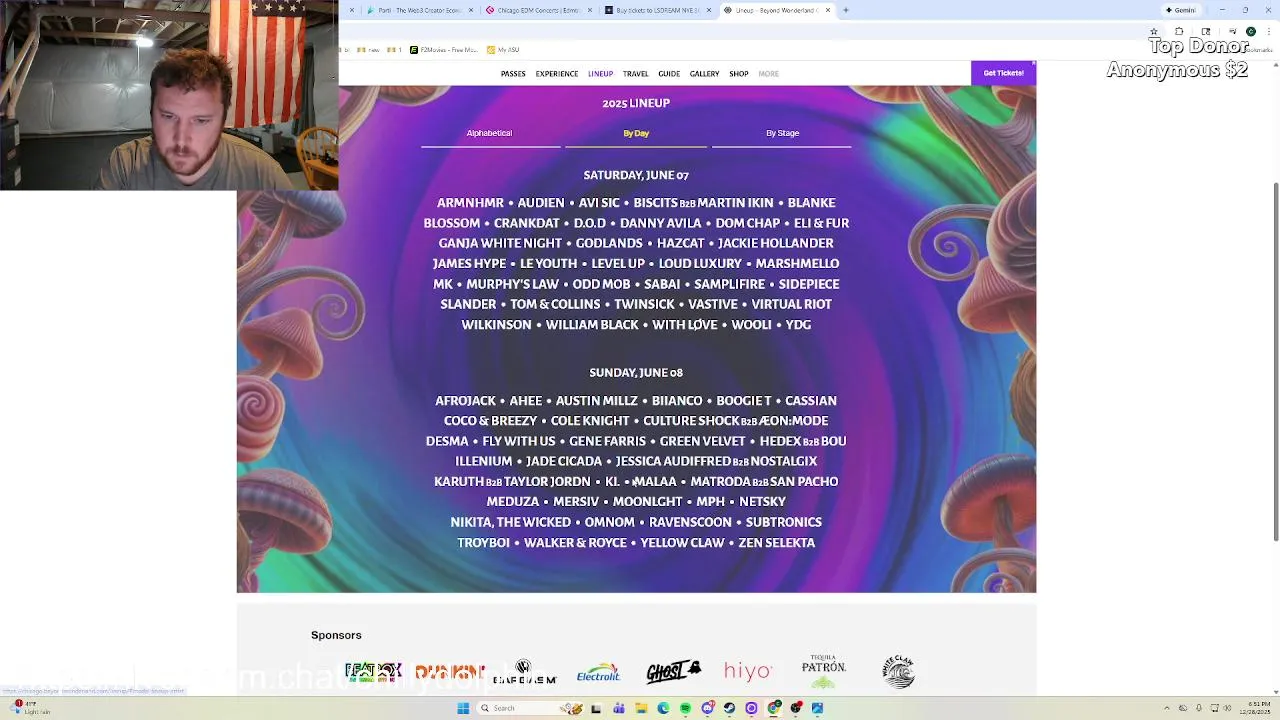
Task: Open the Dunkin' sponsor logo
Action: tap(450, 672)
